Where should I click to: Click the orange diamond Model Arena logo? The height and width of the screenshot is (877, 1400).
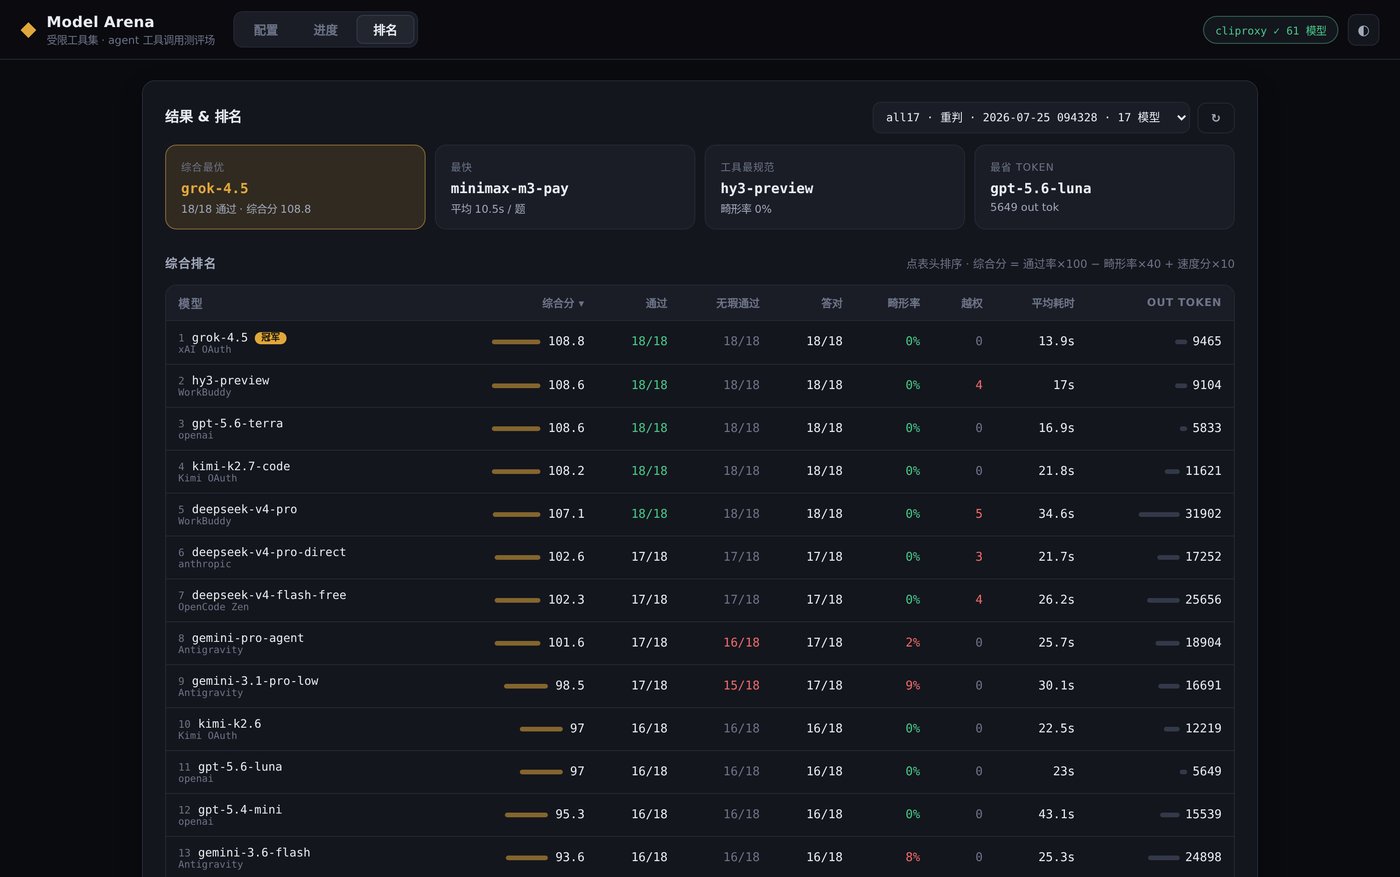(x=28, y=30)
